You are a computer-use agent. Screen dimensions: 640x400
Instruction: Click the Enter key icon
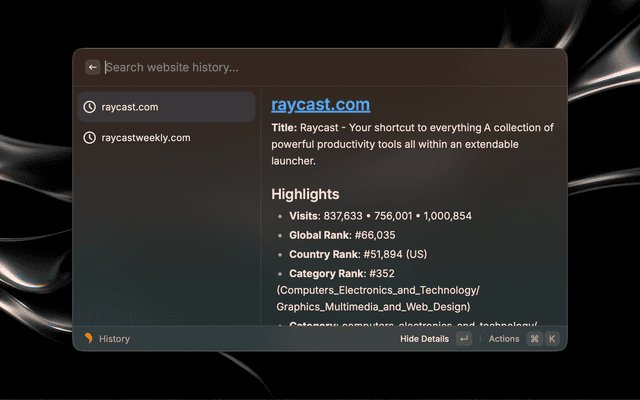463,339
